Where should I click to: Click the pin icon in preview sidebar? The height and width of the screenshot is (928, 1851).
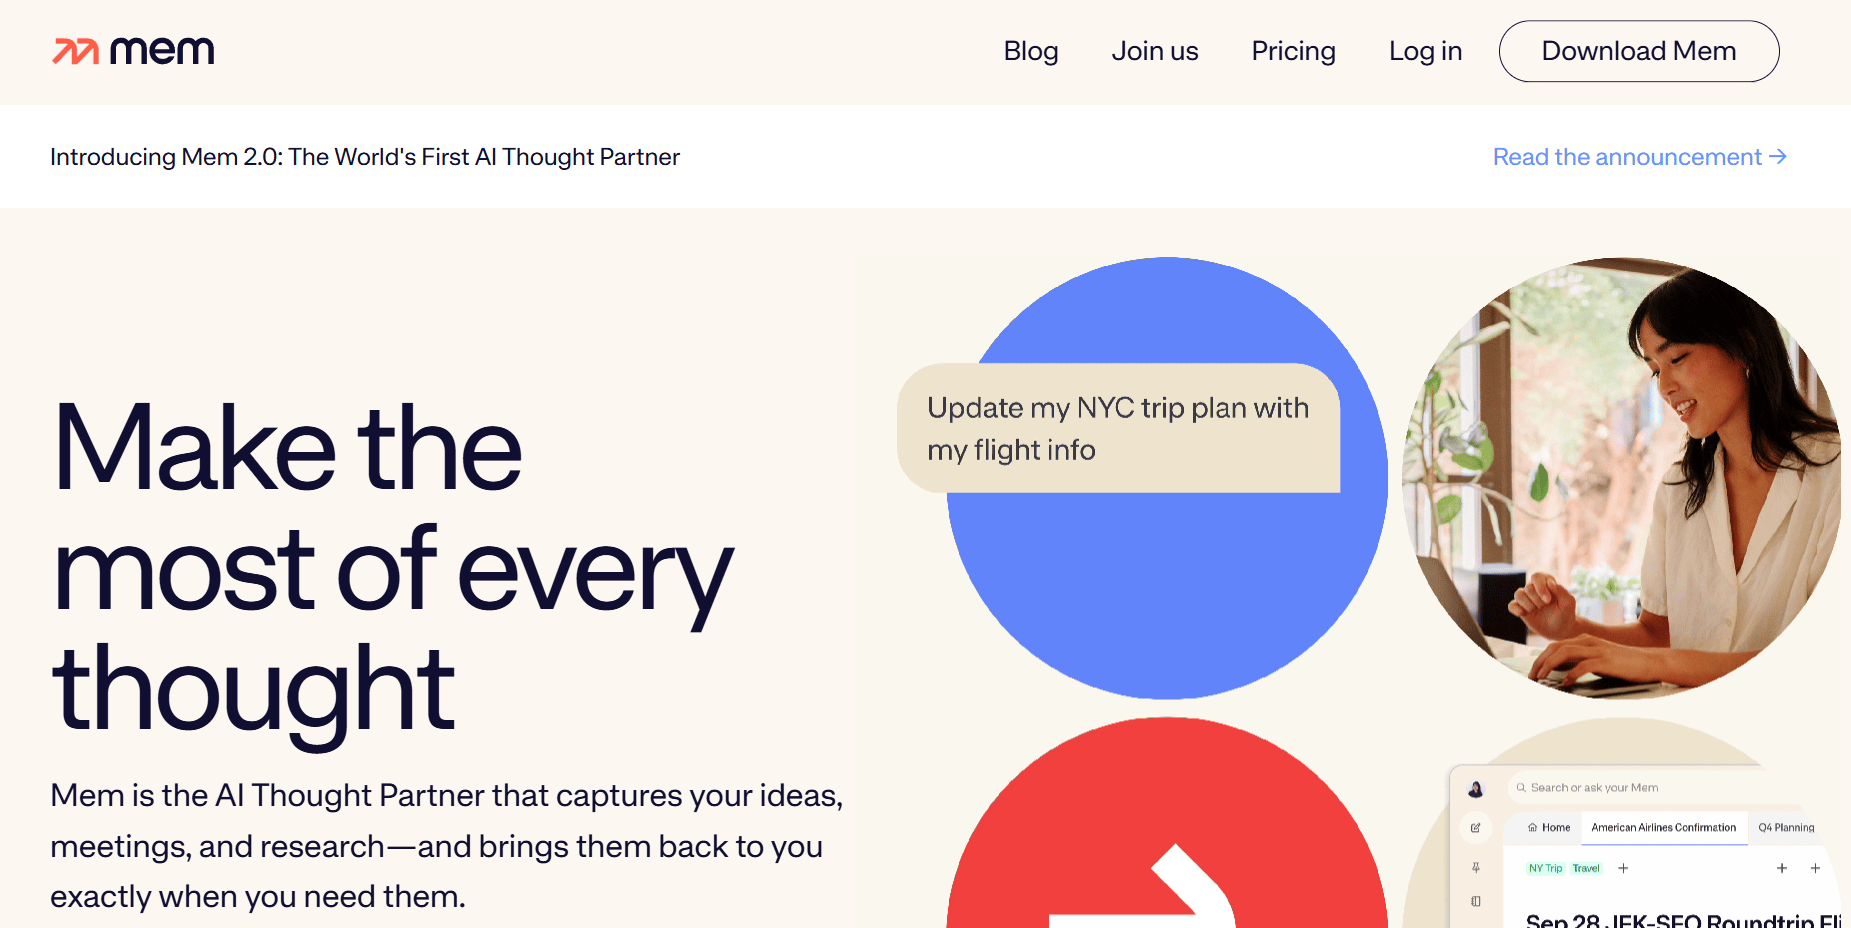[1476, 868]
